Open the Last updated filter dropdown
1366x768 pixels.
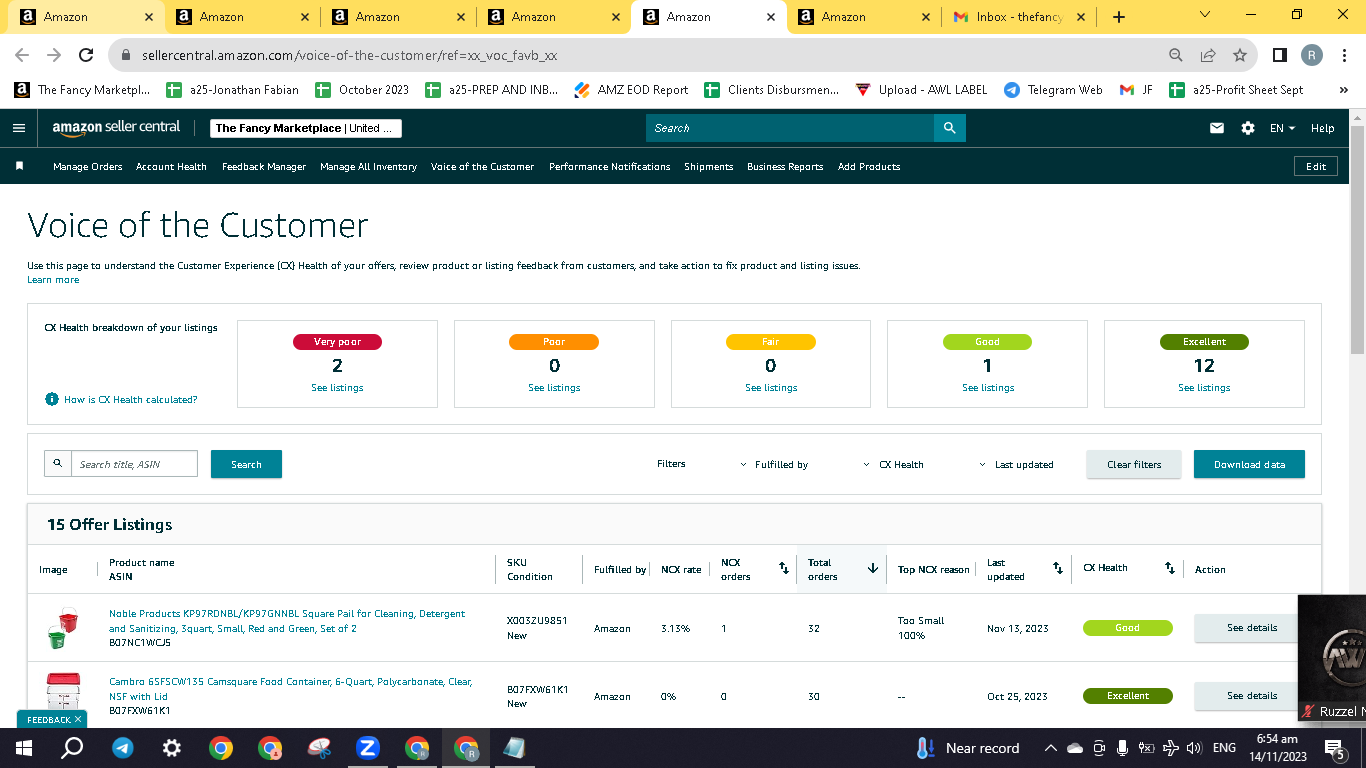point(1016,465)
